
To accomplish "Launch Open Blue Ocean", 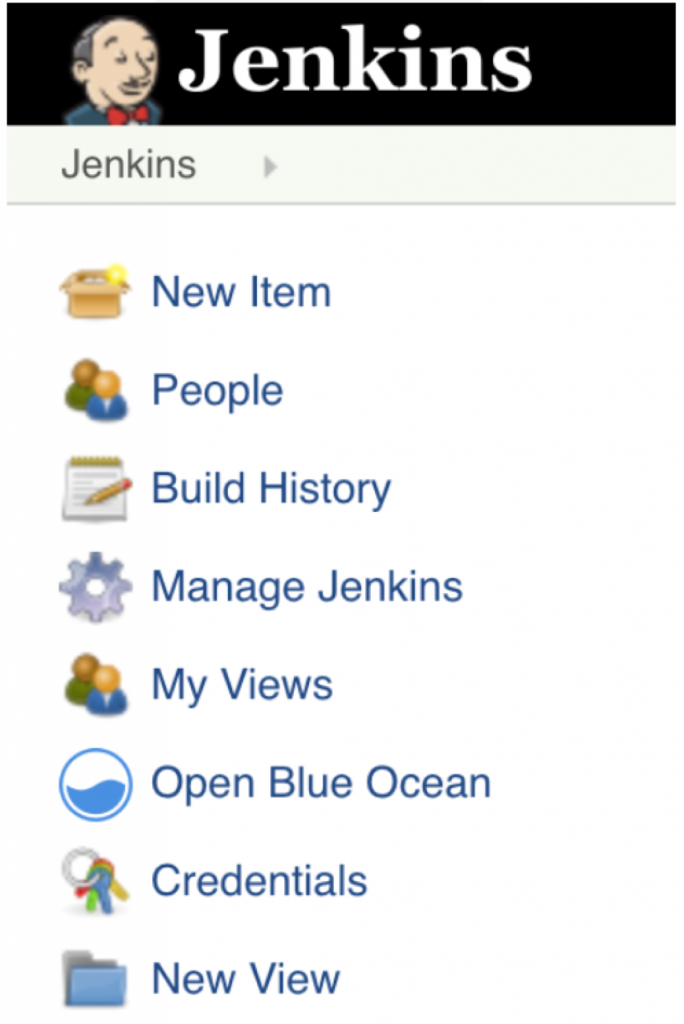I will click(321, 782).
